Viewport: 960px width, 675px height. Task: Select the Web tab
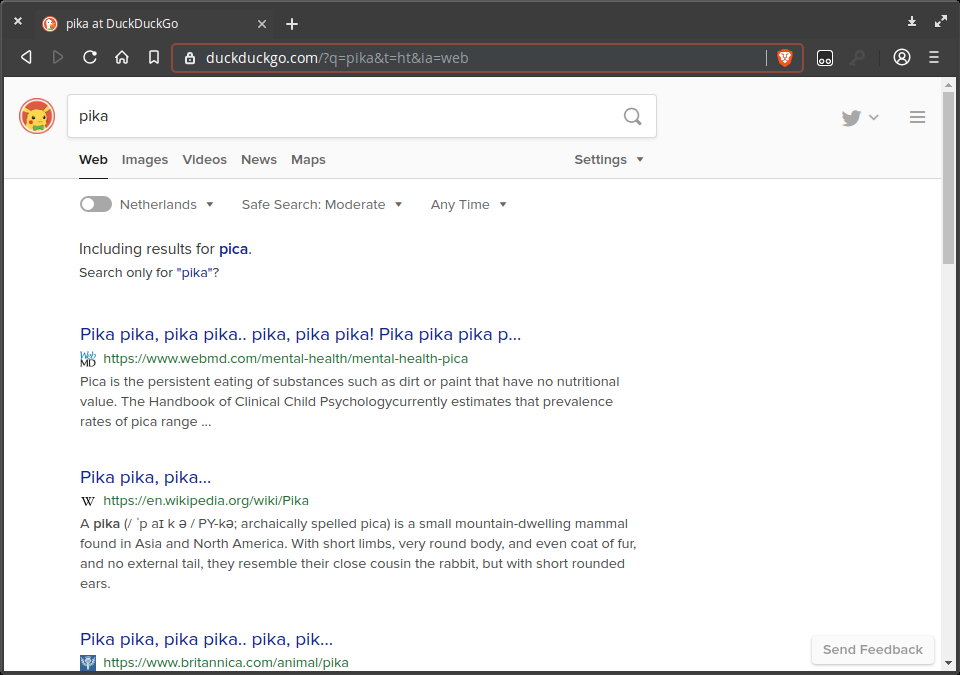(x=93, y=159)
